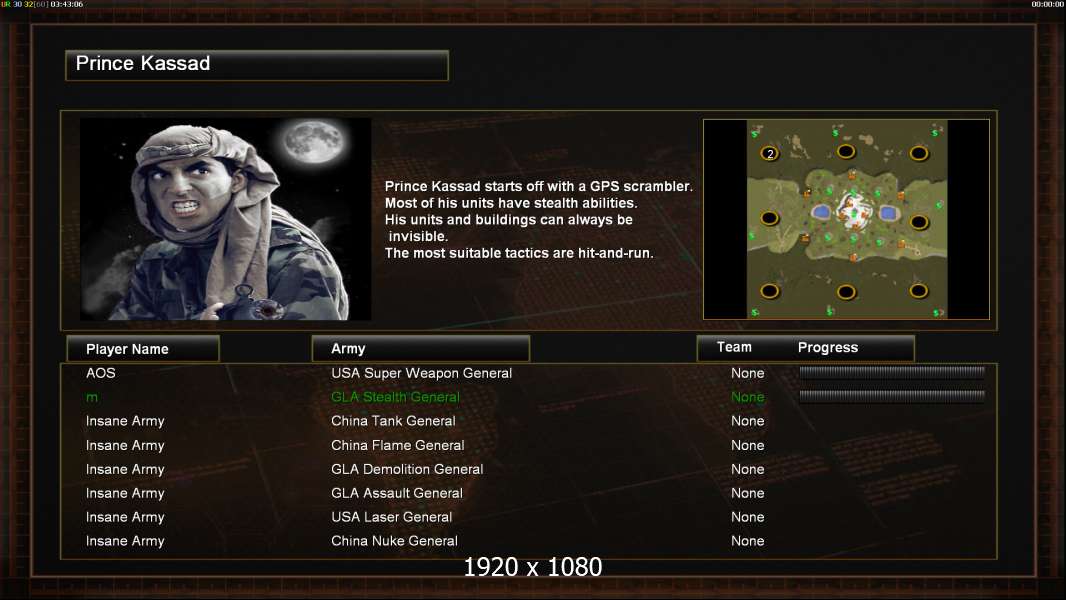Image resolution: width=1066 pixels, height=600 pixels.
Task: Click the Prince Kassad title field
Action: (x=257, y=65)
